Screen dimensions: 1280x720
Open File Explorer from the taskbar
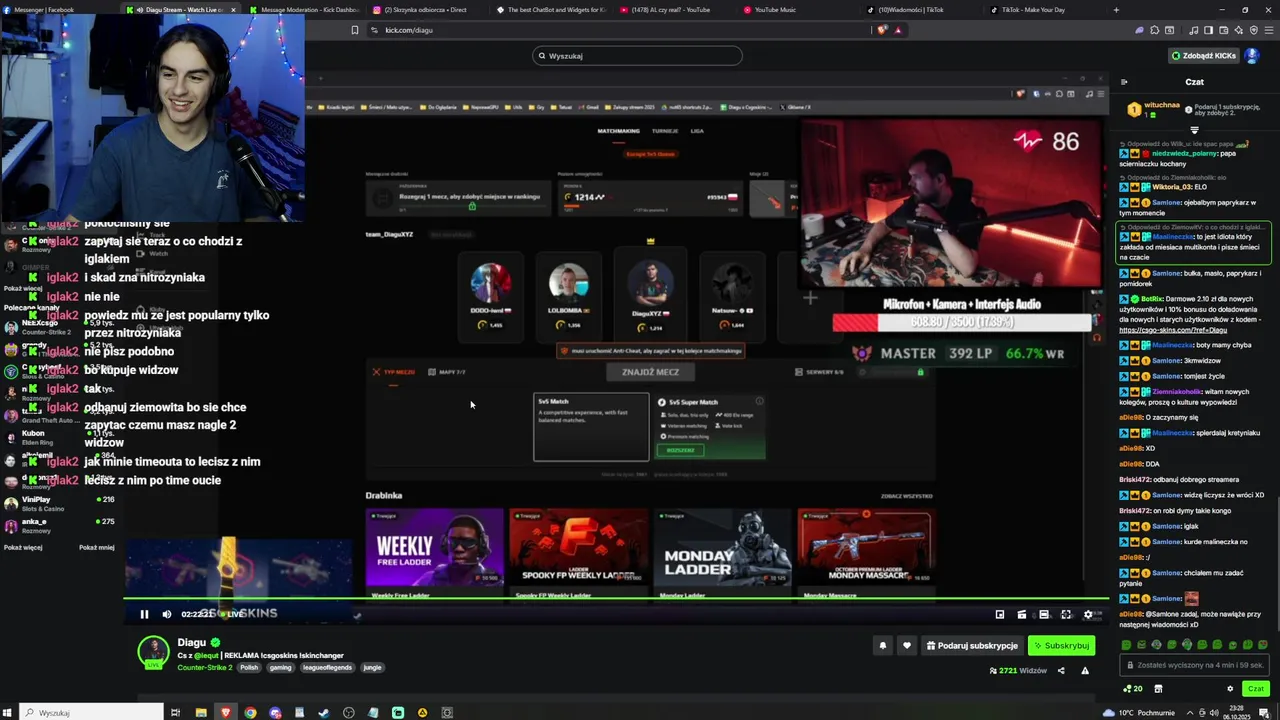[x=200, y=712]
